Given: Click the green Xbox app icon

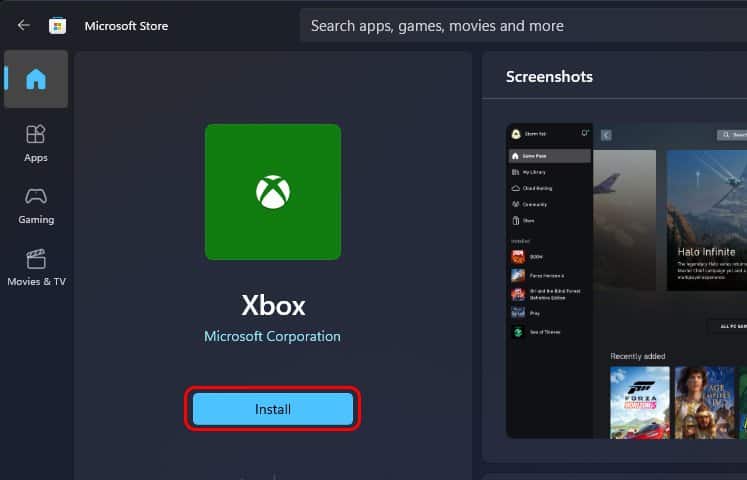Looking at the screenshot, I should (273, 192).
